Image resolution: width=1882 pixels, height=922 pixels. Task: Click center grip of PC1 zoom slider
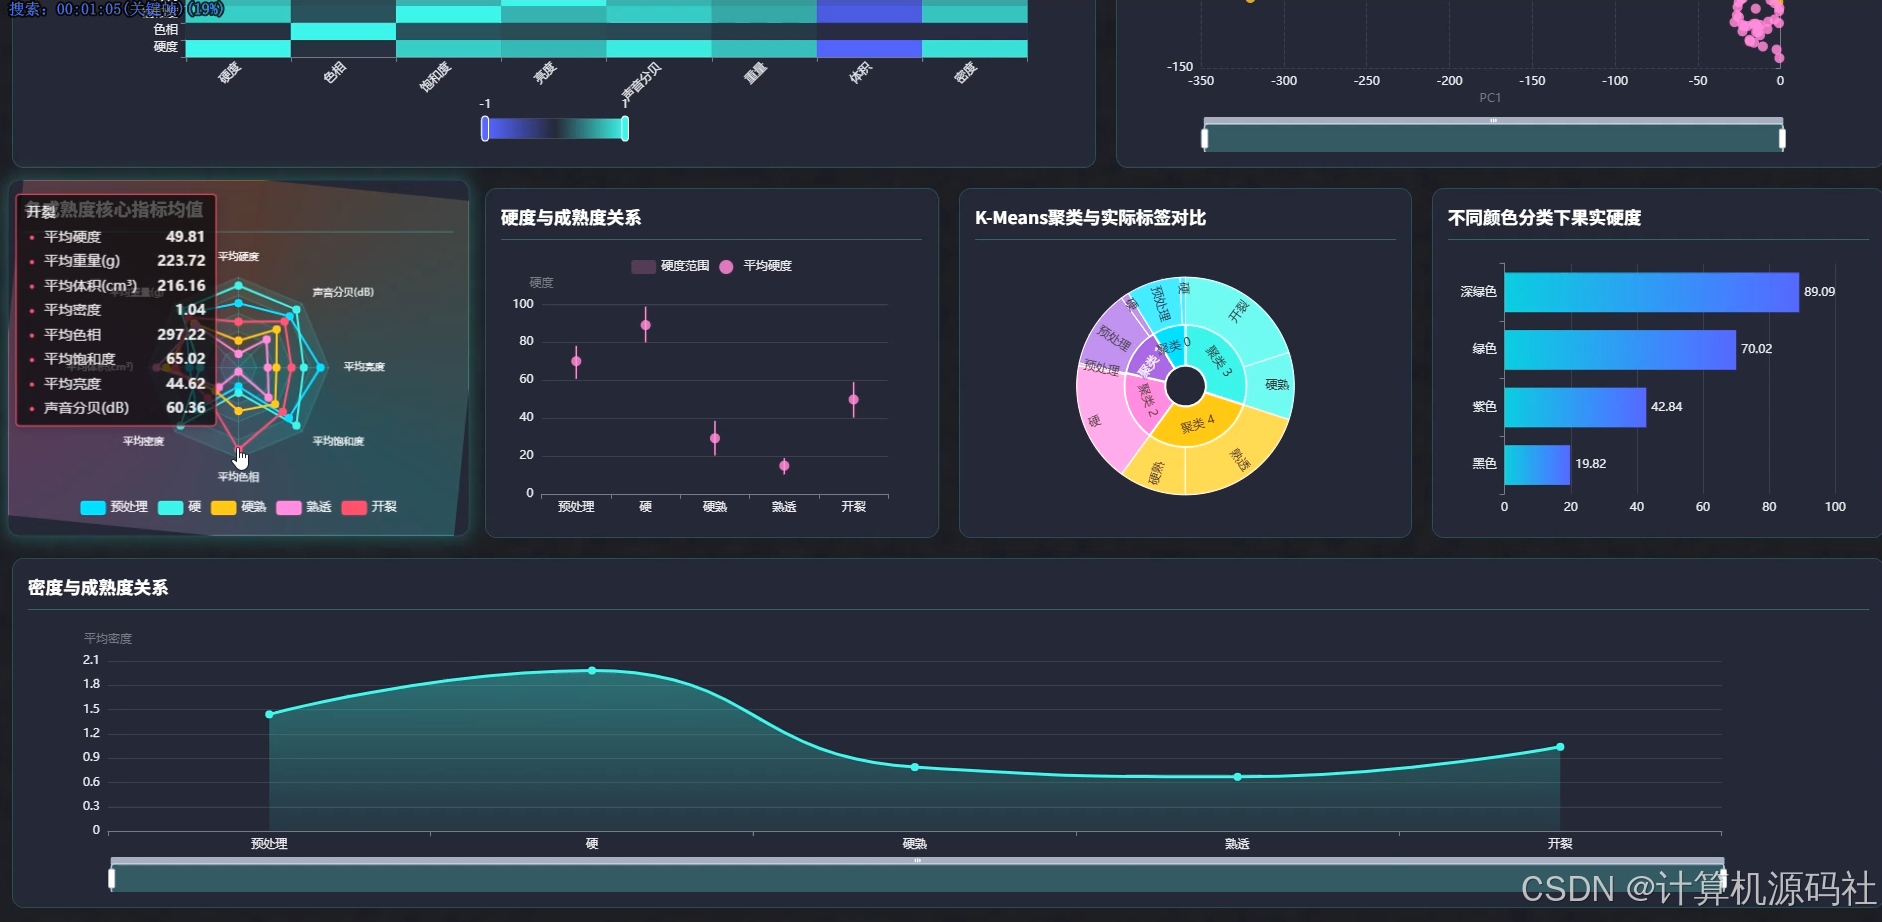tap(1493, 121)
